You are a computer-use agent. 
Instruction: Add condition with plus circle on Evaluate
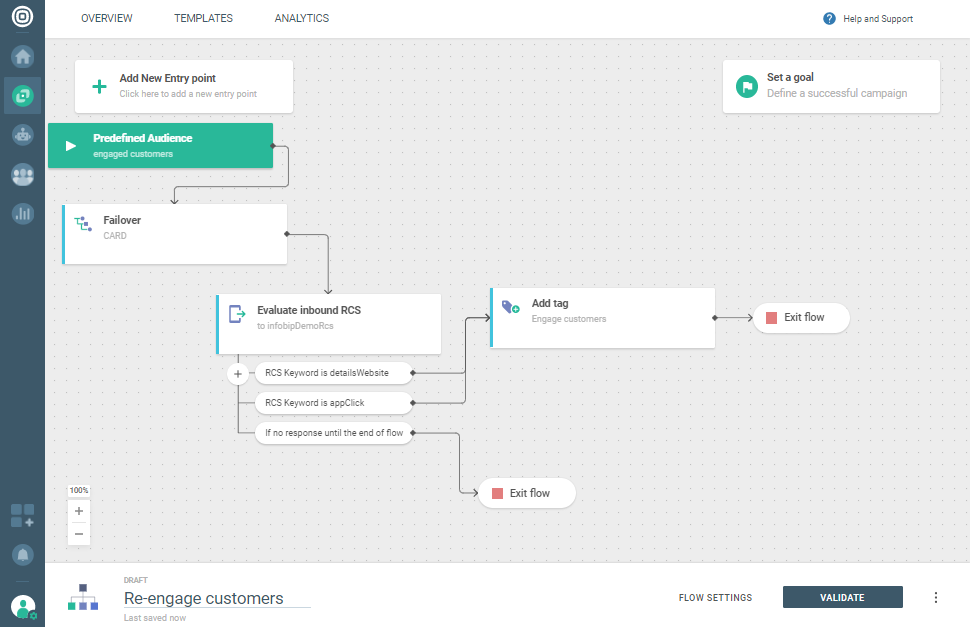[x=238, y=374]
